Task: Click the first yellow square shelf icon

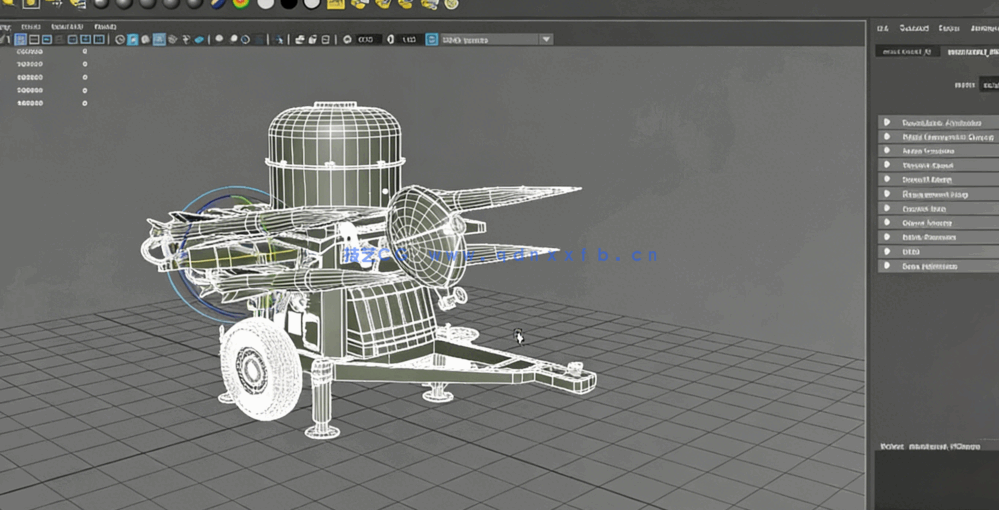Action: (x=336, y=3)
